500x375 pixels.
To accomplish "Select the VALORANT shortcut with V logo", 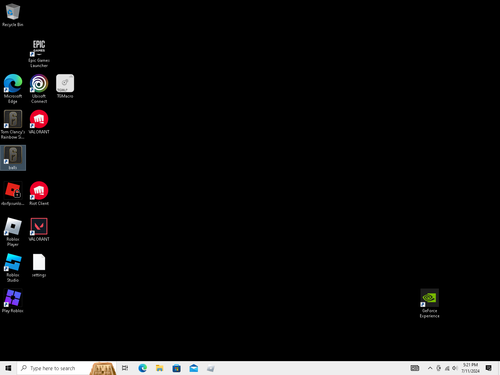I will click(x=39, y=229).
